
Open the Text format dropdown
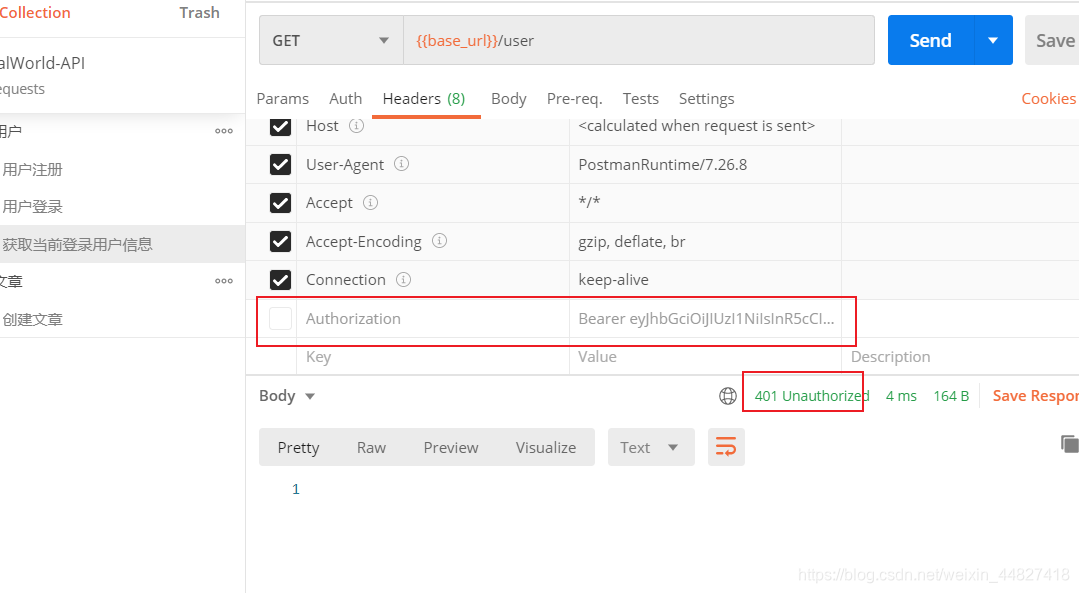coord(650,447)
